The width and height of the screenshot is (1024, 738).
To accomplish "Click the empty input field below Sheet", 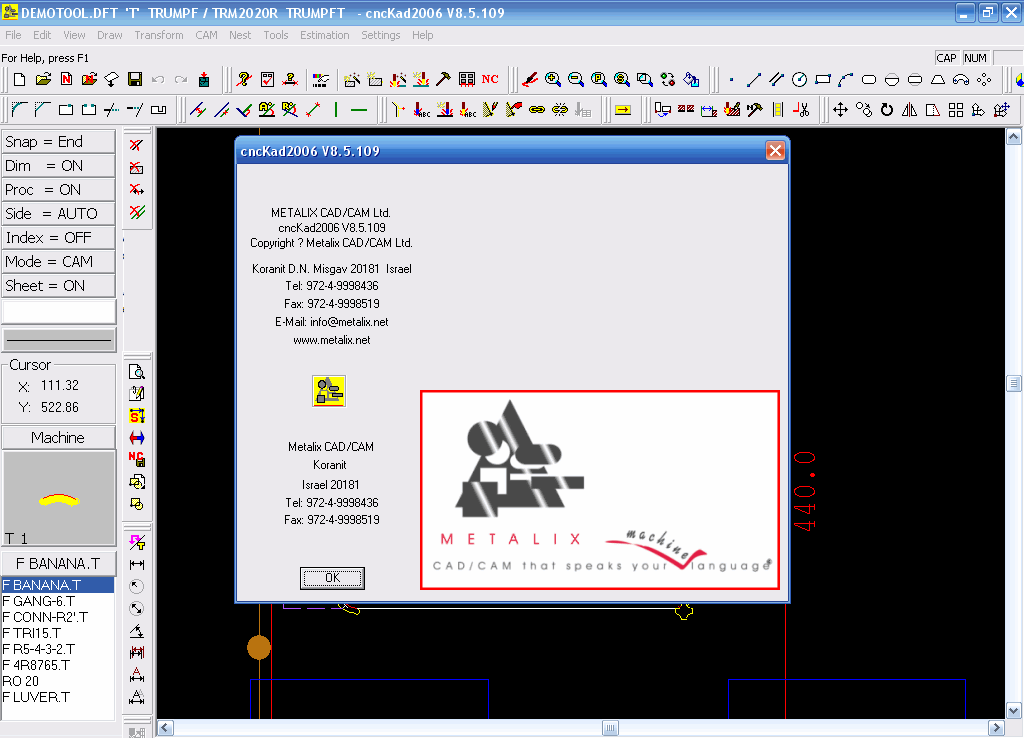I will click(x=59, y=312).
